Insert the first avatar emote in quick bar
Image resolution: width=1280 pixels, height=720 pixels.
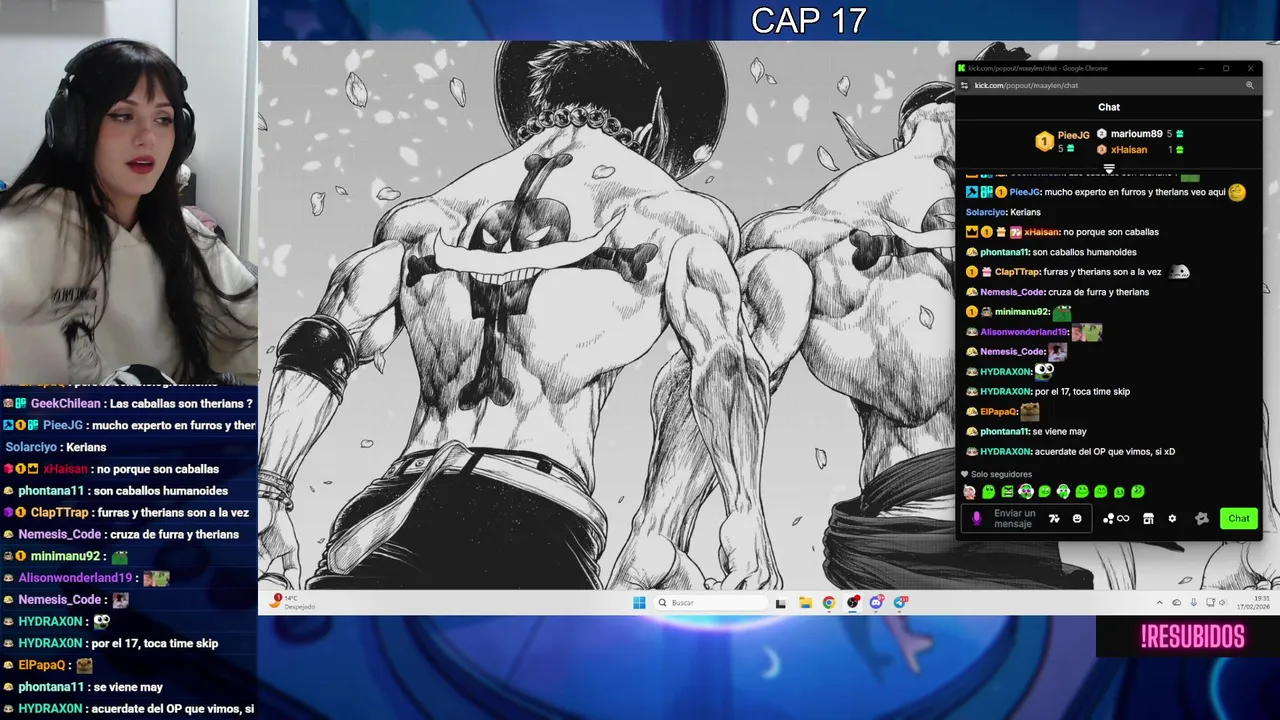[969, 491]
